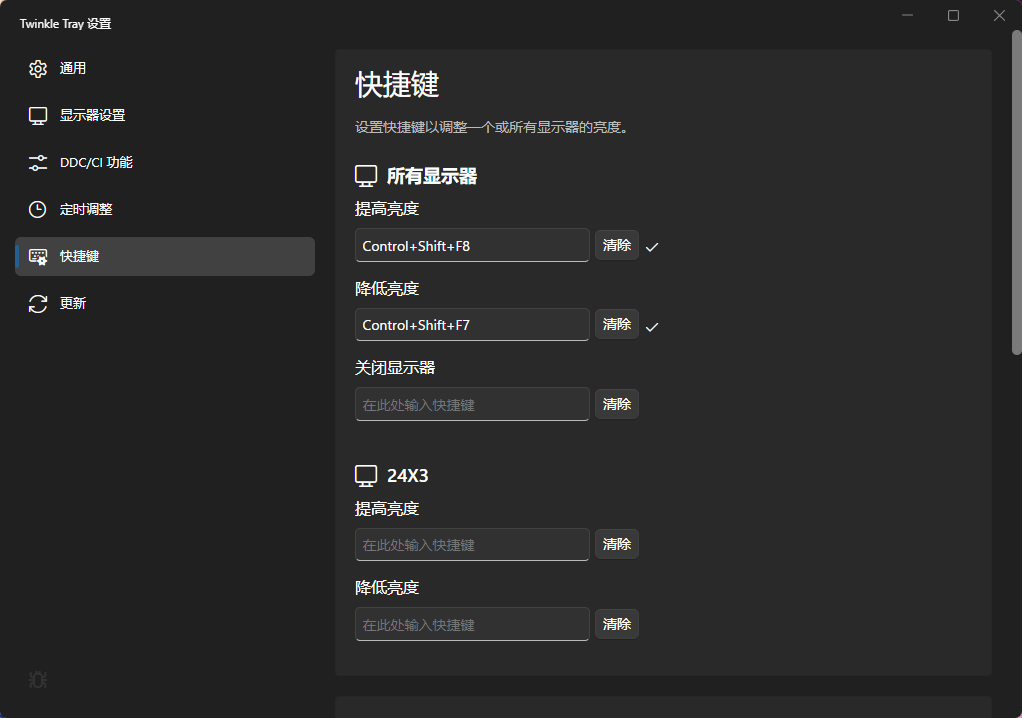The height and width of the screenshot is (718, 1022).
Task: Select the keyboard icon beside 快捷键
Action: click(x=38, y=256)
